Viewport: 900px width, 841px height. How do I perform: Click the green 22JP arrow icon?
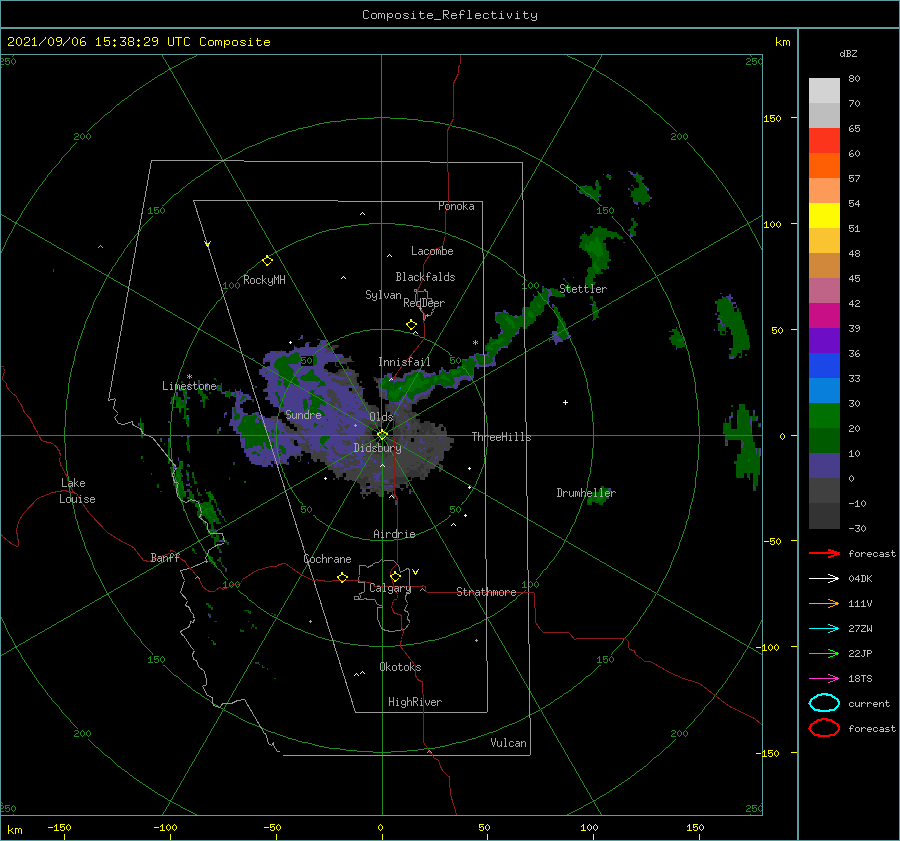pyautogui.click(x=824, y=653)
